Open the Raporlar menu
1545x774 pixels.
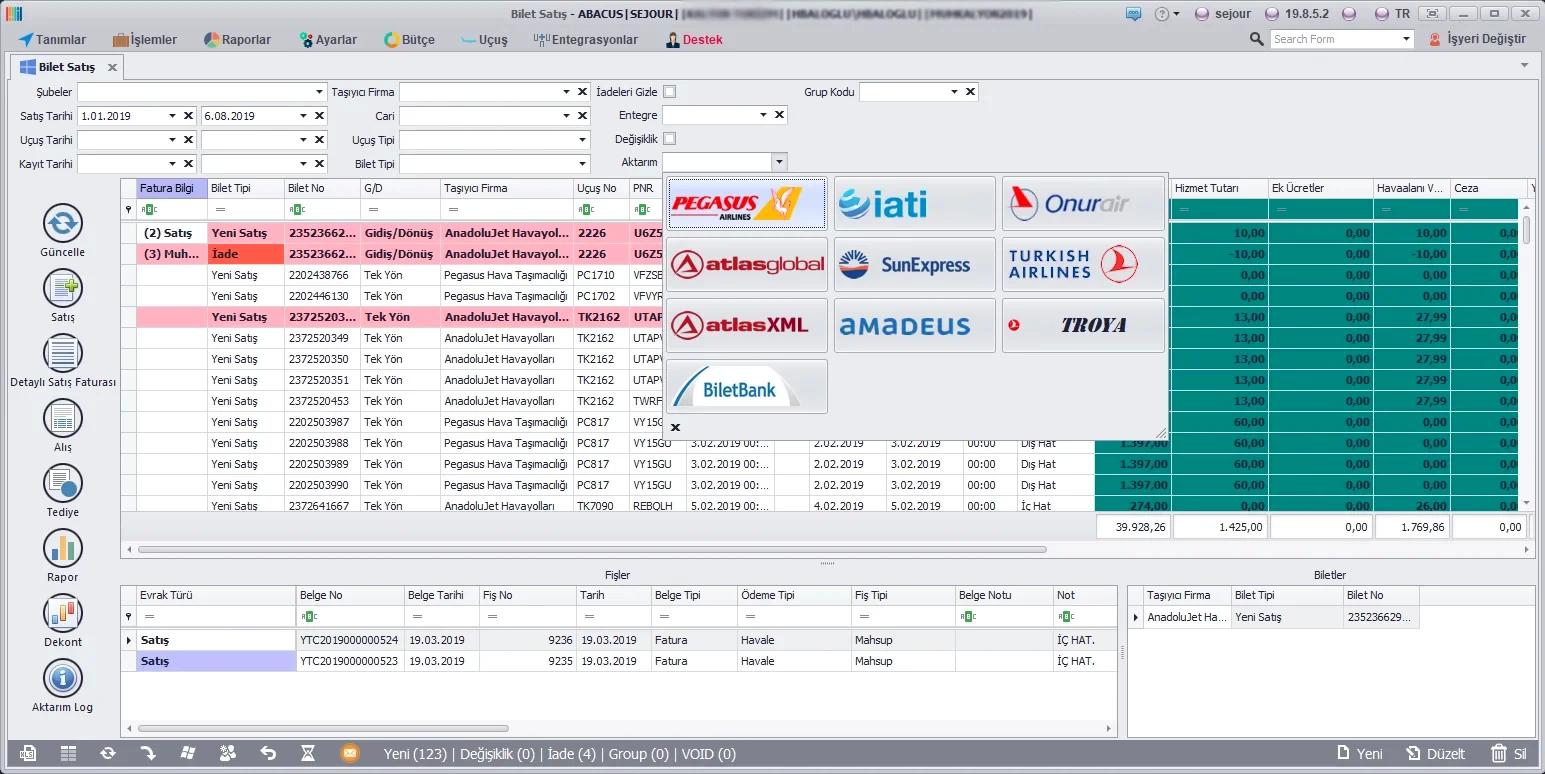pos(238,39)
